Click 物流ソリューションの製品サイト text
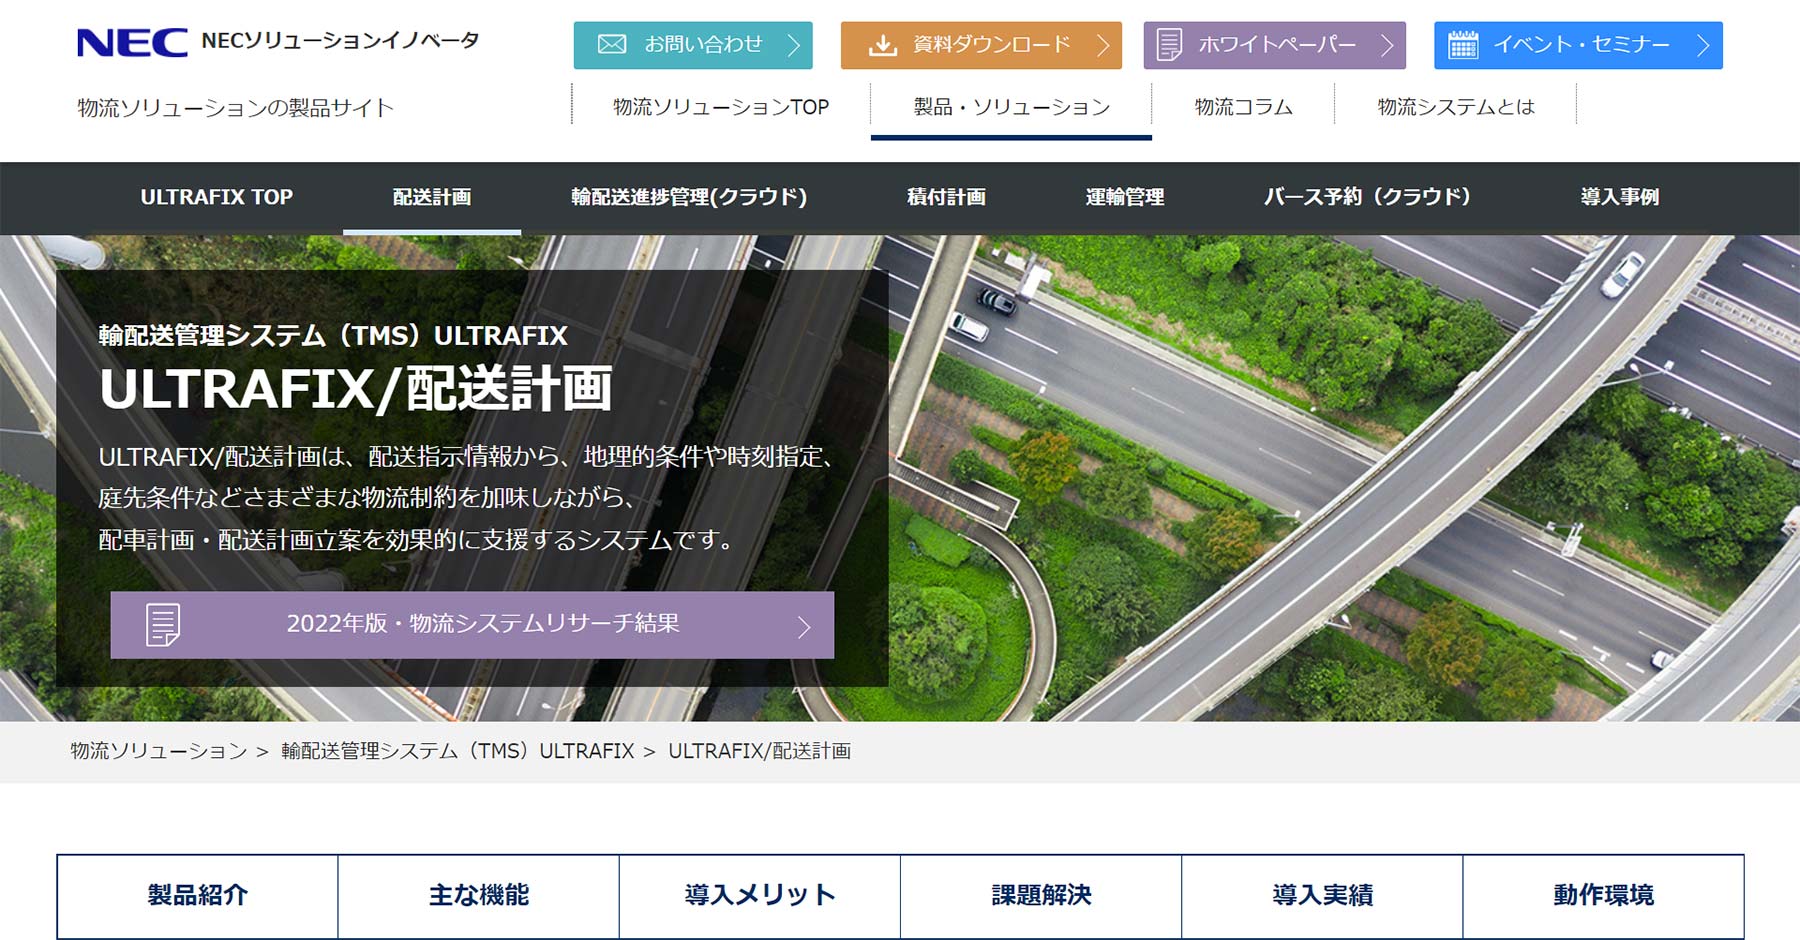This screenshot has width=1800, height=940. (x=236, y=108)
